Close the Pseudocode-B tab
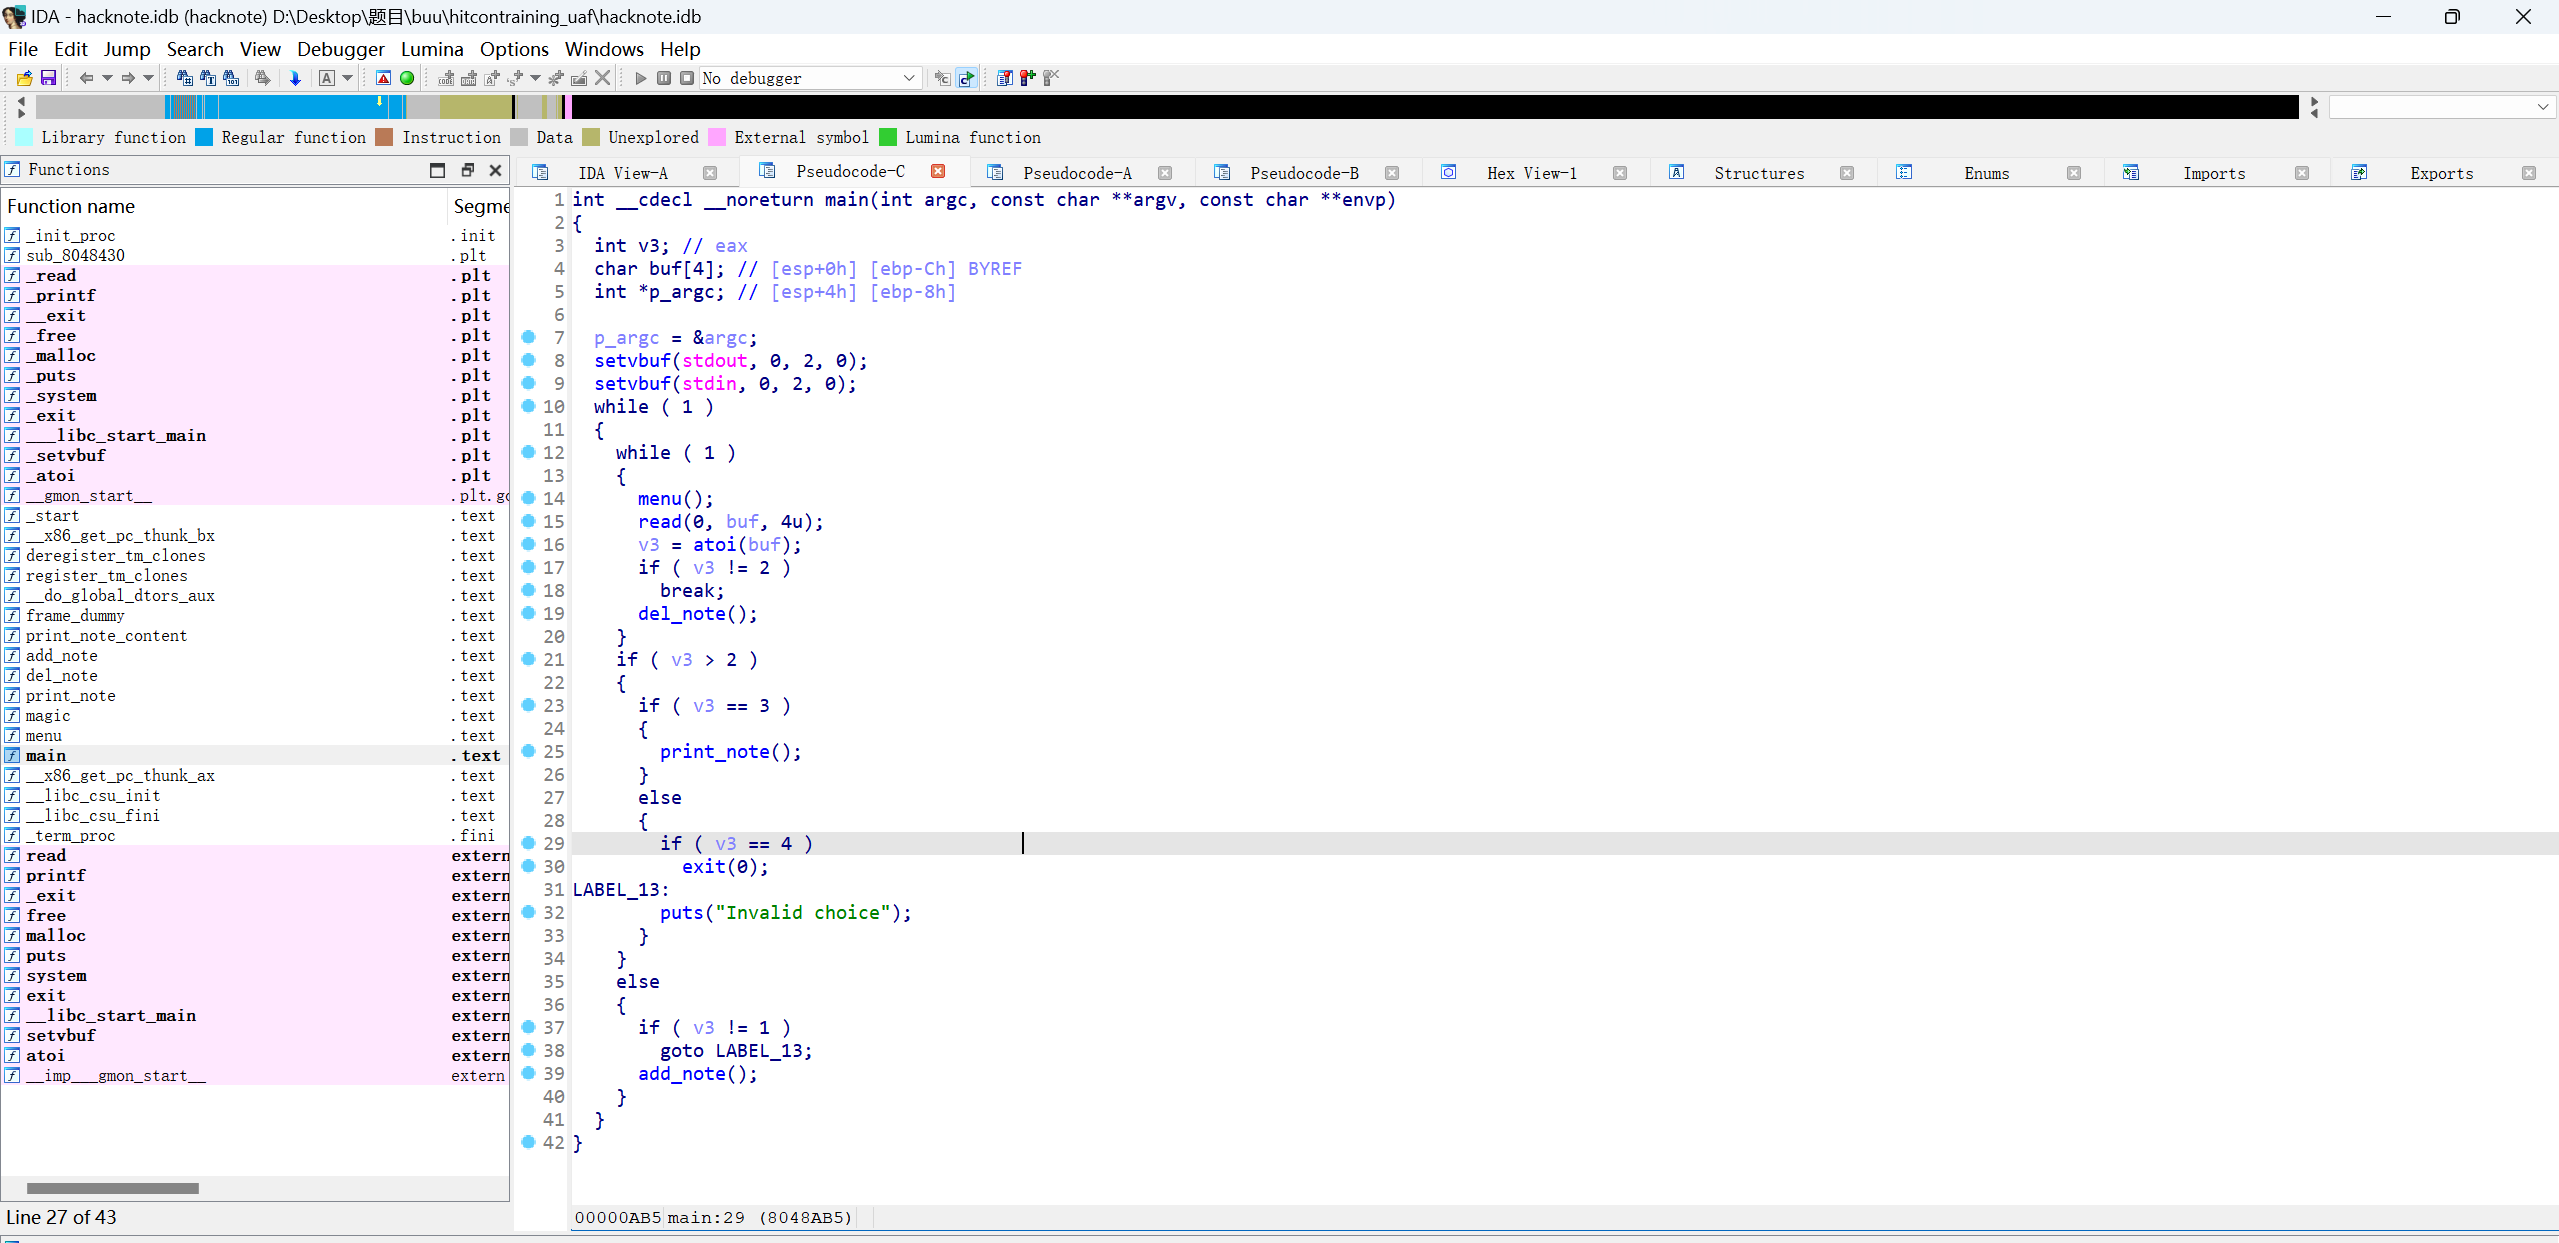The image size is (2559, 1243). point(1392,173)
